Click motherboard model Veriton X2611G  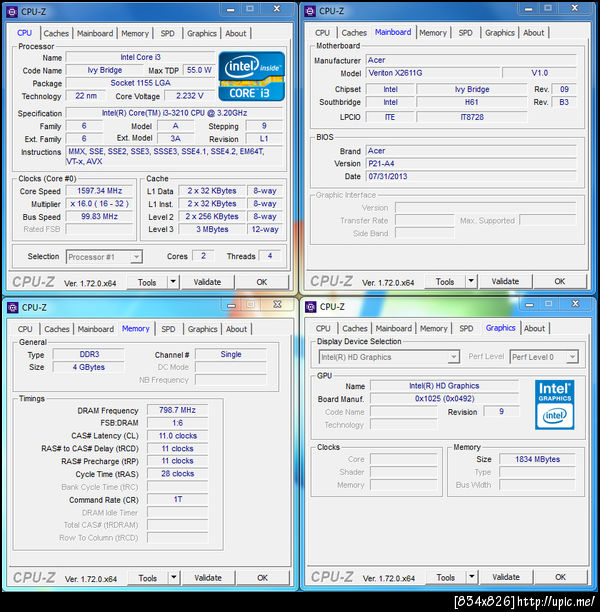pos(433,73)
